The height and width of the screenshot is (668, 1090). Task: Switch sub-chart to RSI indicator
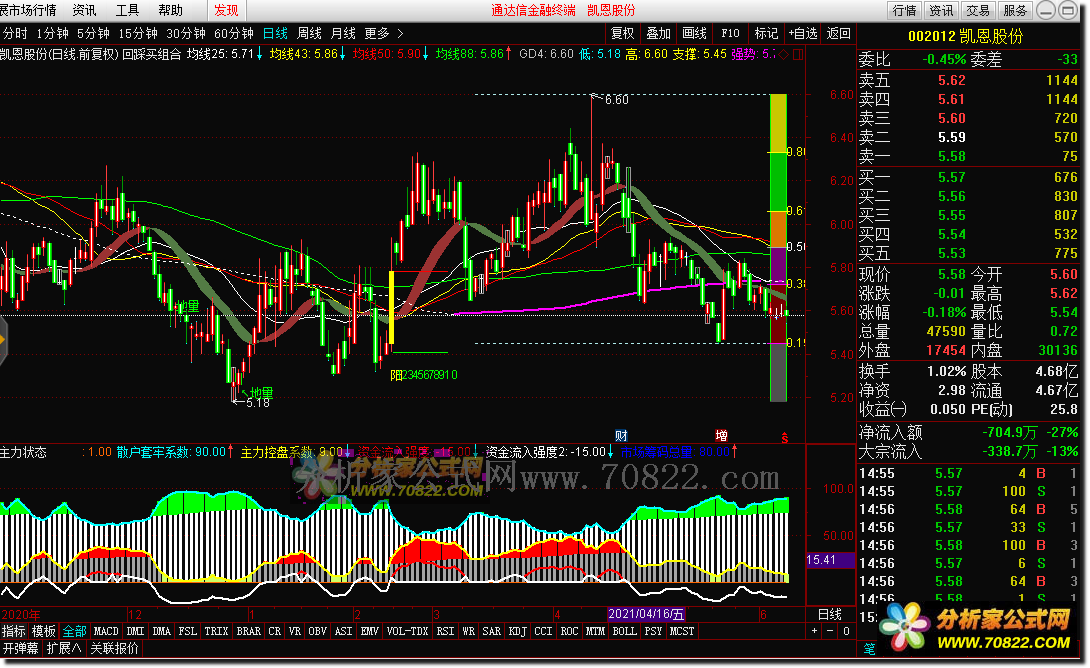445,631
